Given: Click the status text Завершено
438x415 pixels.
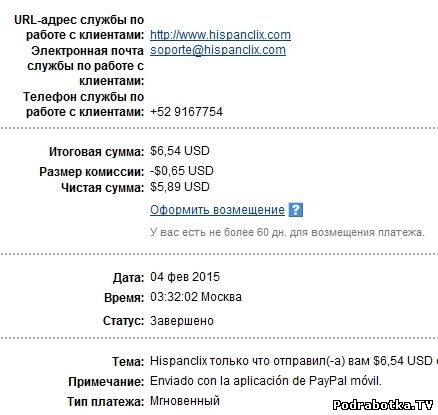Looking at the screenshot, I should pos(182,321).
